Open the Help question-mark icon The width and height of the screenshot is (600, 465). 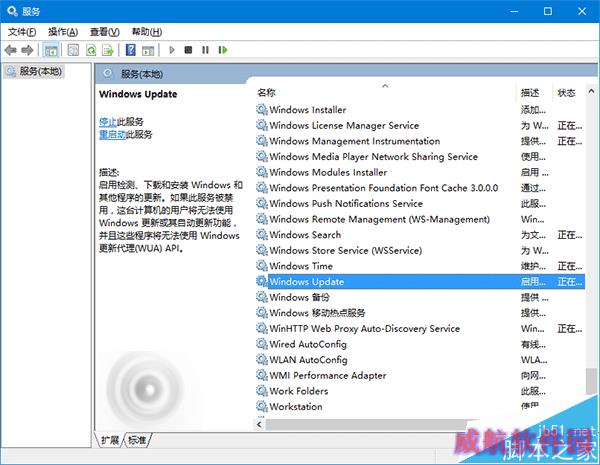click(x=130, y=50)
